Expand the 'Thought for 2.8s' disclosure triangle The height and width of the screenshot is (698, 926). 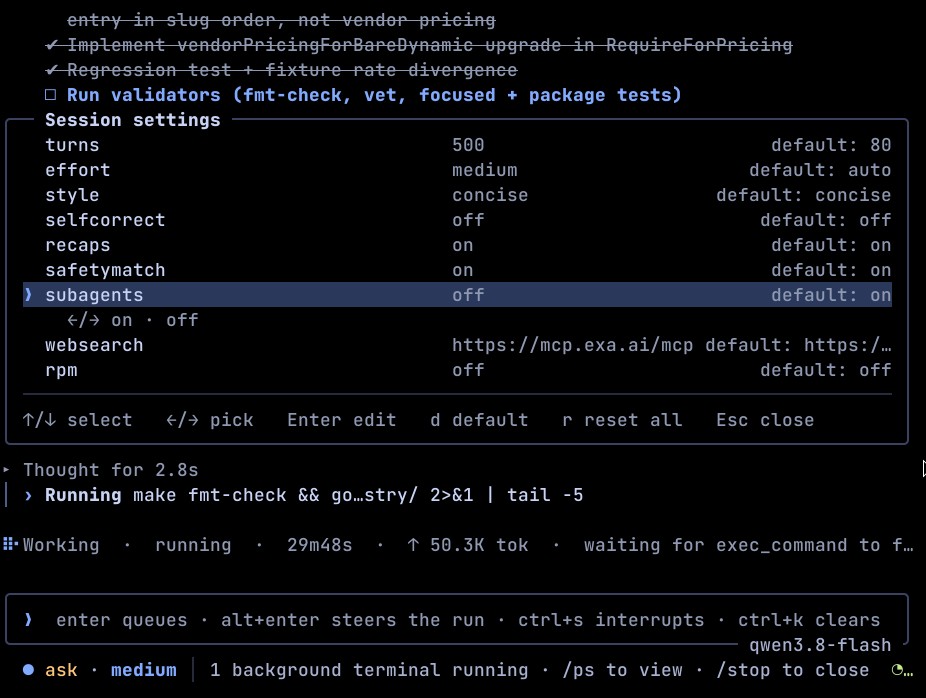click(6, 470)
